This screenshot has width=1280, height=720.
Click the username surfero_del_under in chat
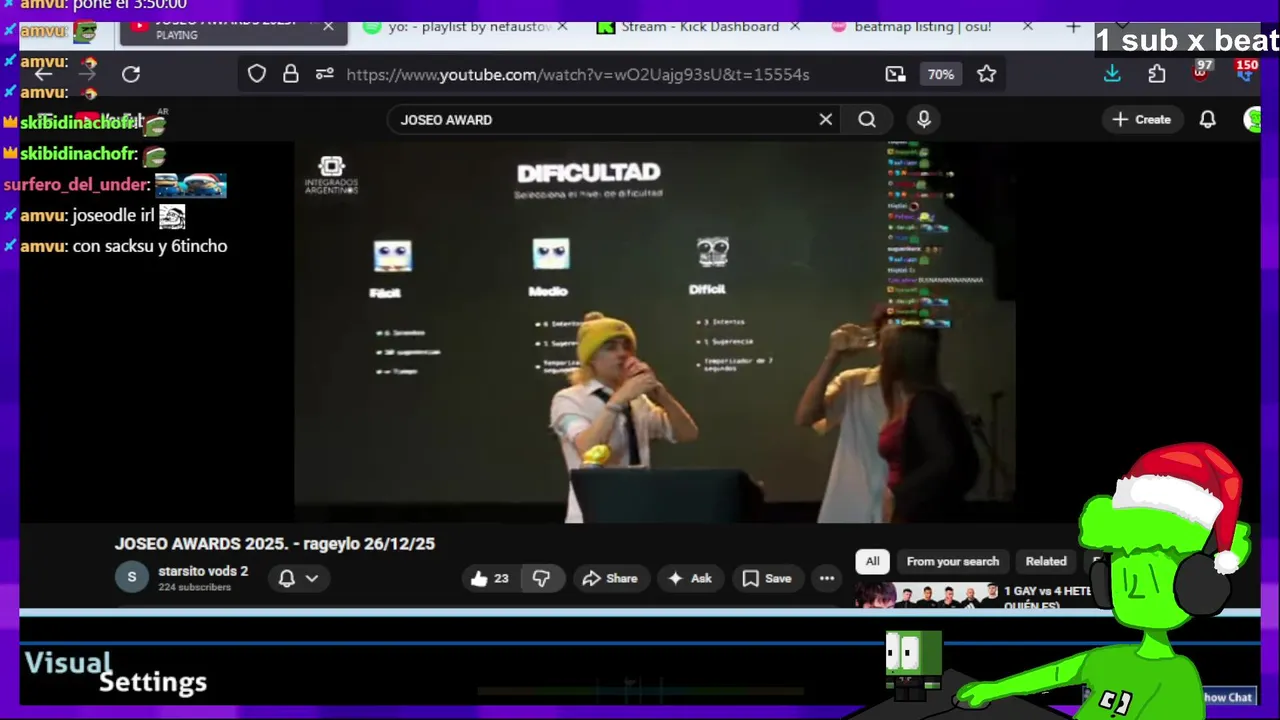click(76, 185)
